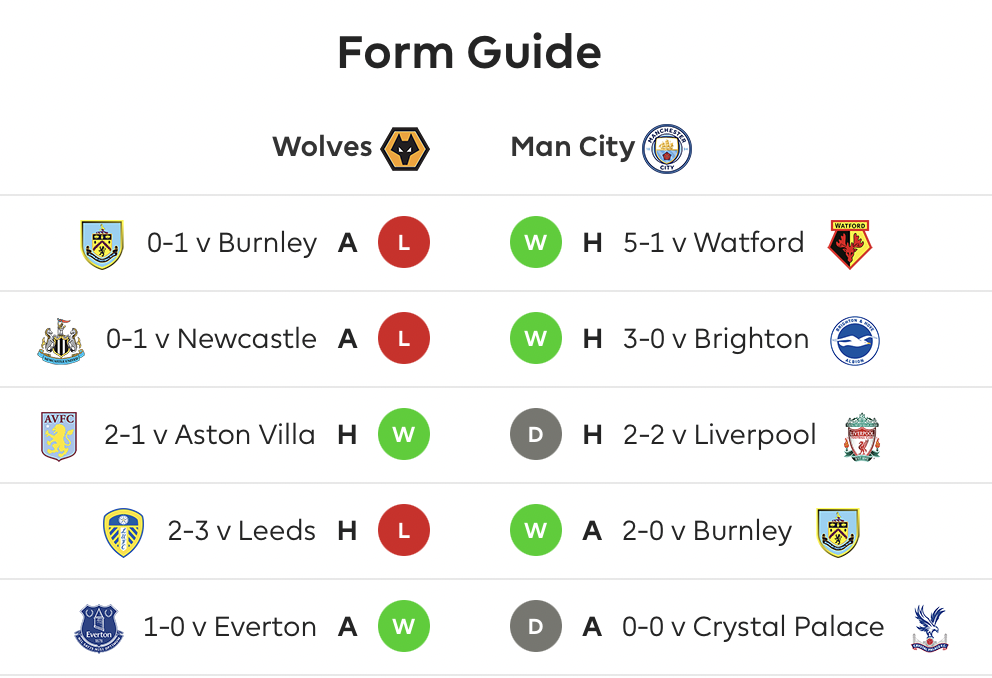Click the Leeds United crest

click(123, 533)
